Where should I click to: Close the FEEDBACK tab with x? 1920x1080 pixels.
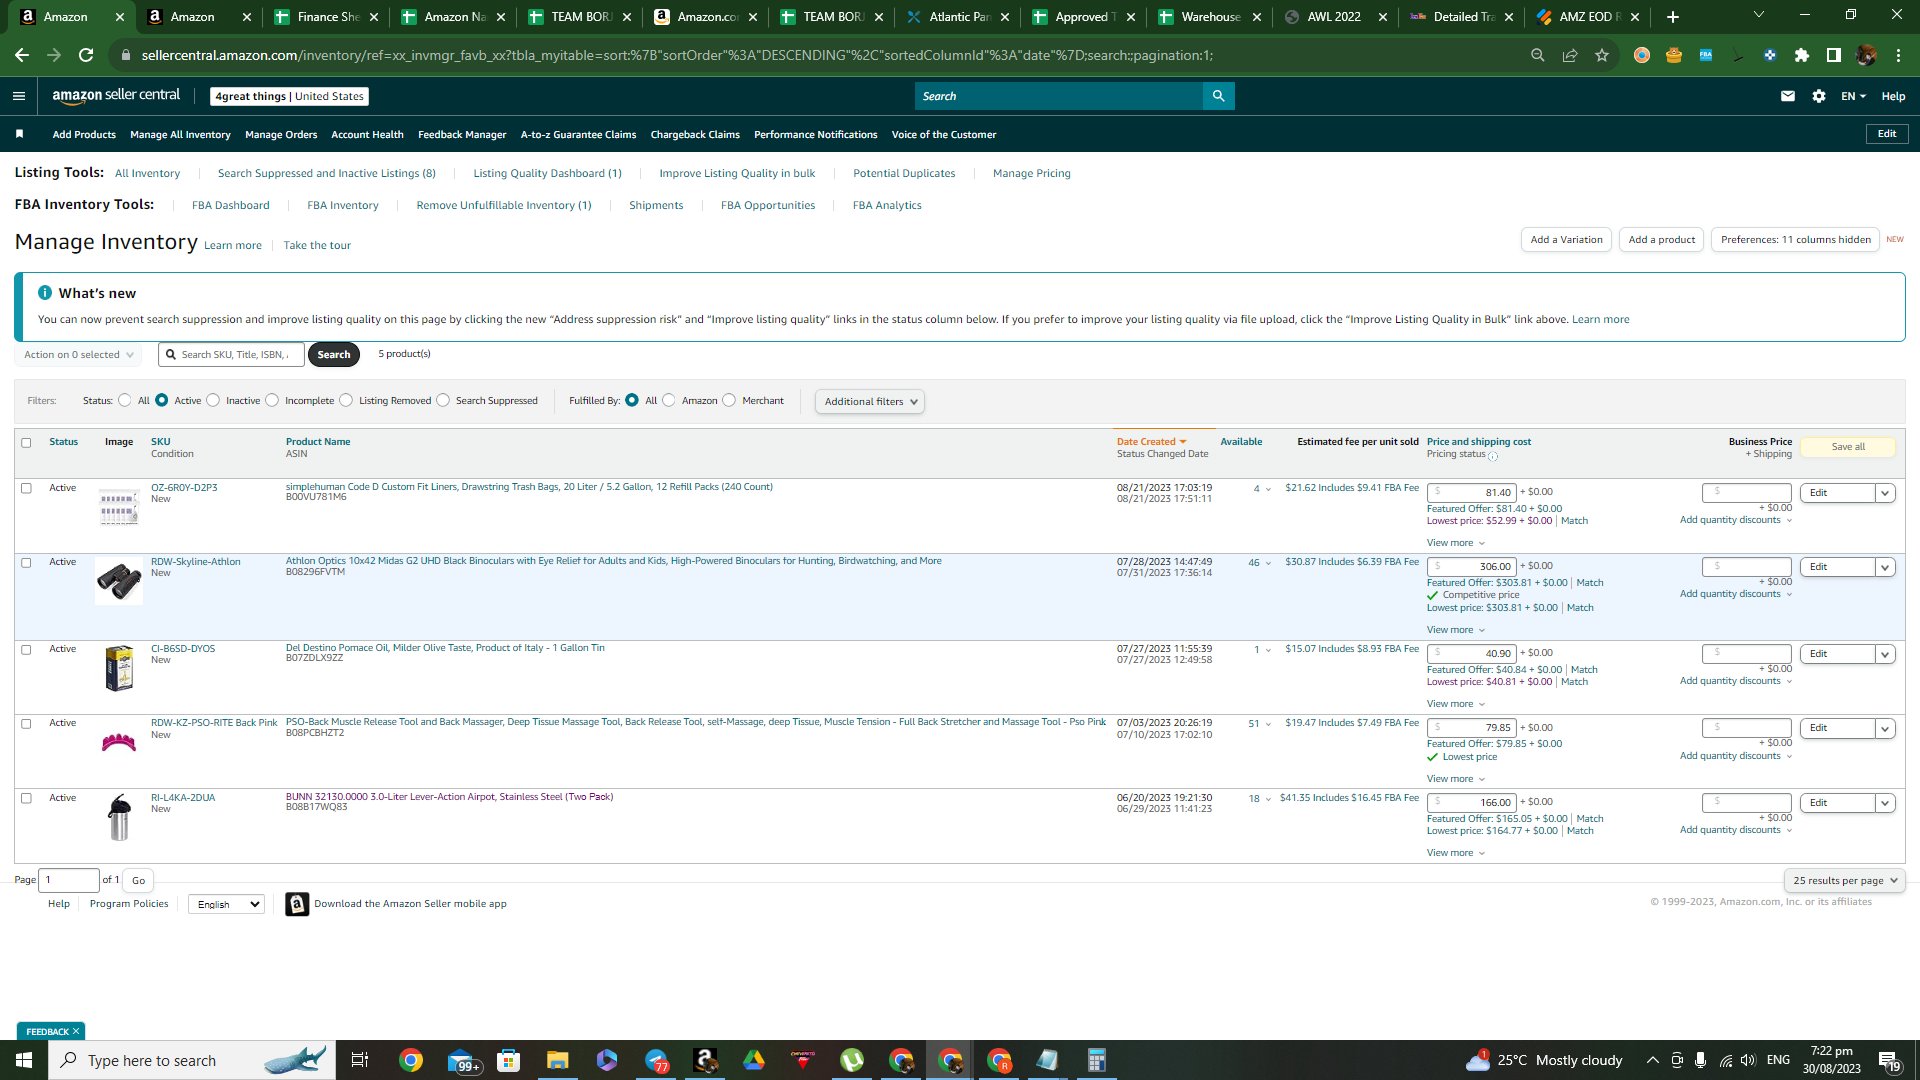click(x=76, y=1031)
